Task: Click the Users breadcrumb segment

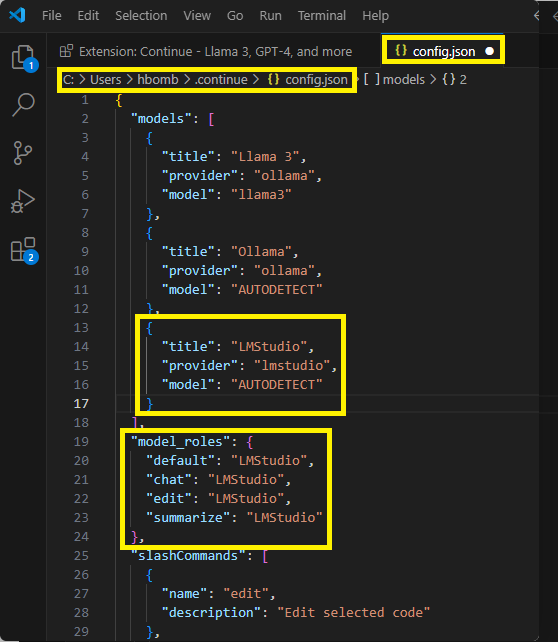Action: (x=106, y=79)
